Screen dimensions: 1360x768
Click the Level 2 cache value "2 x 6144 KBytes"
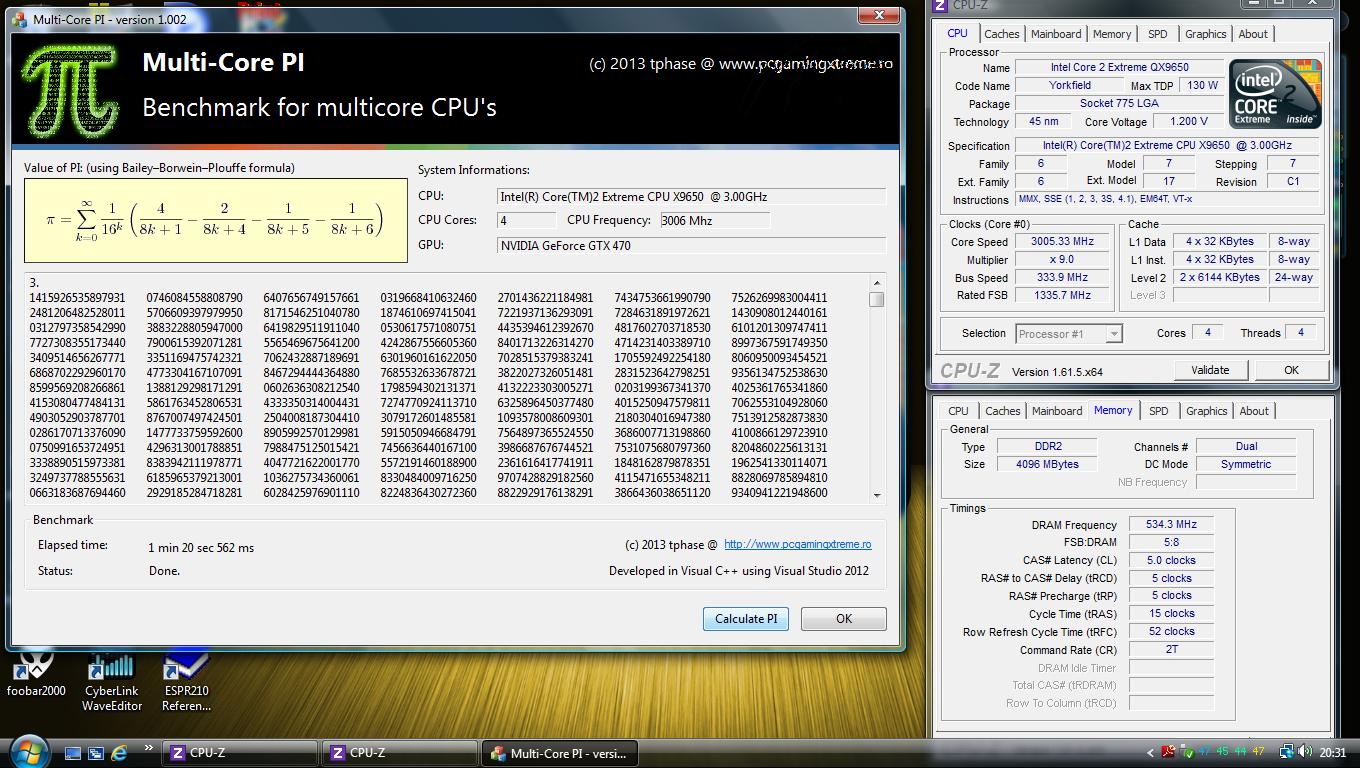[1219, 278]
